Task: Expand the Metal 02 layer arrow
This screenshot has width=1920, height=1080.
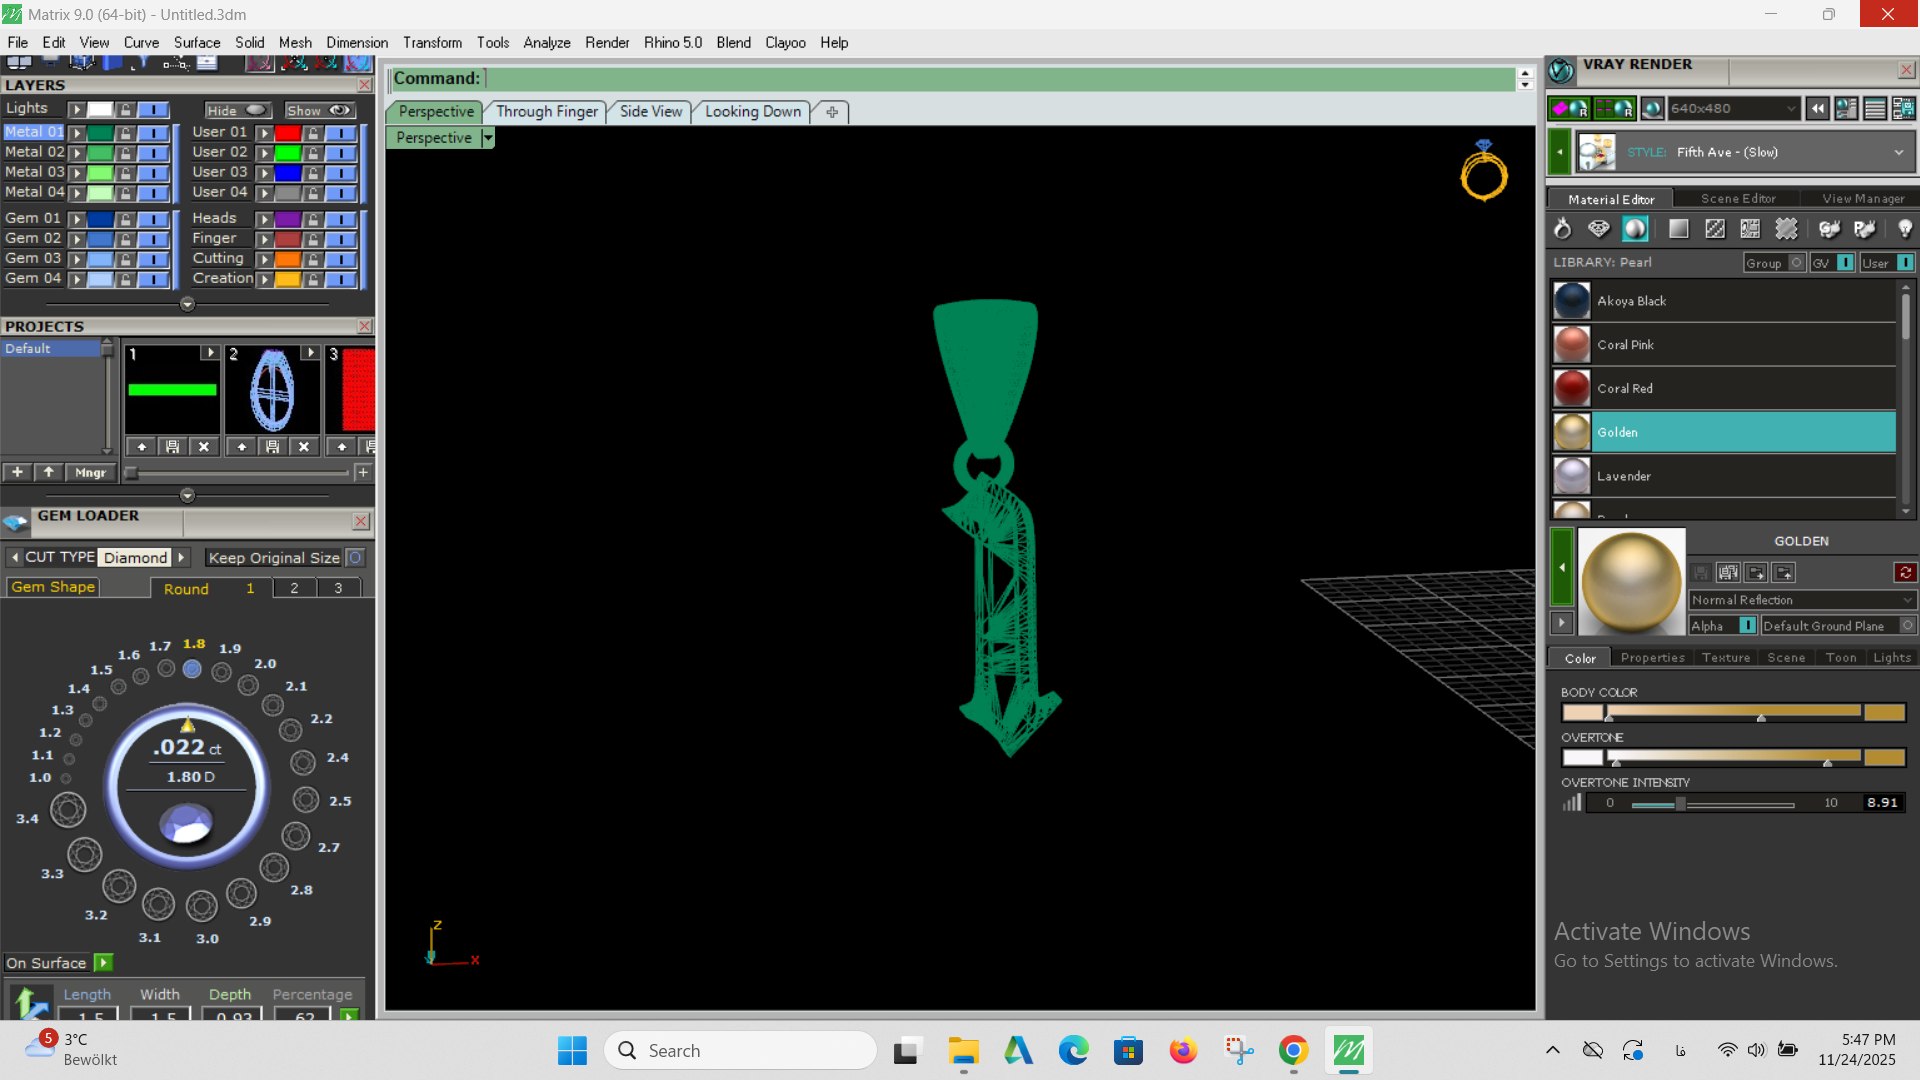Action: point(76,152)
